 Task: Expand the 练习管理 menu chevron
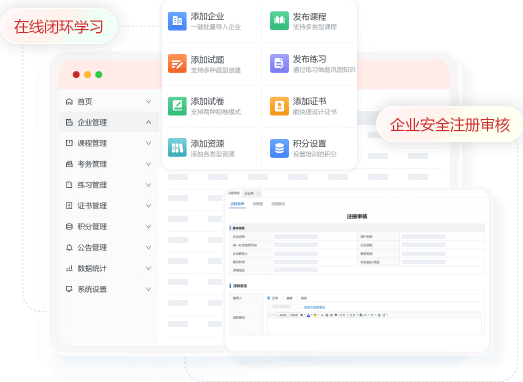[148, 185]
